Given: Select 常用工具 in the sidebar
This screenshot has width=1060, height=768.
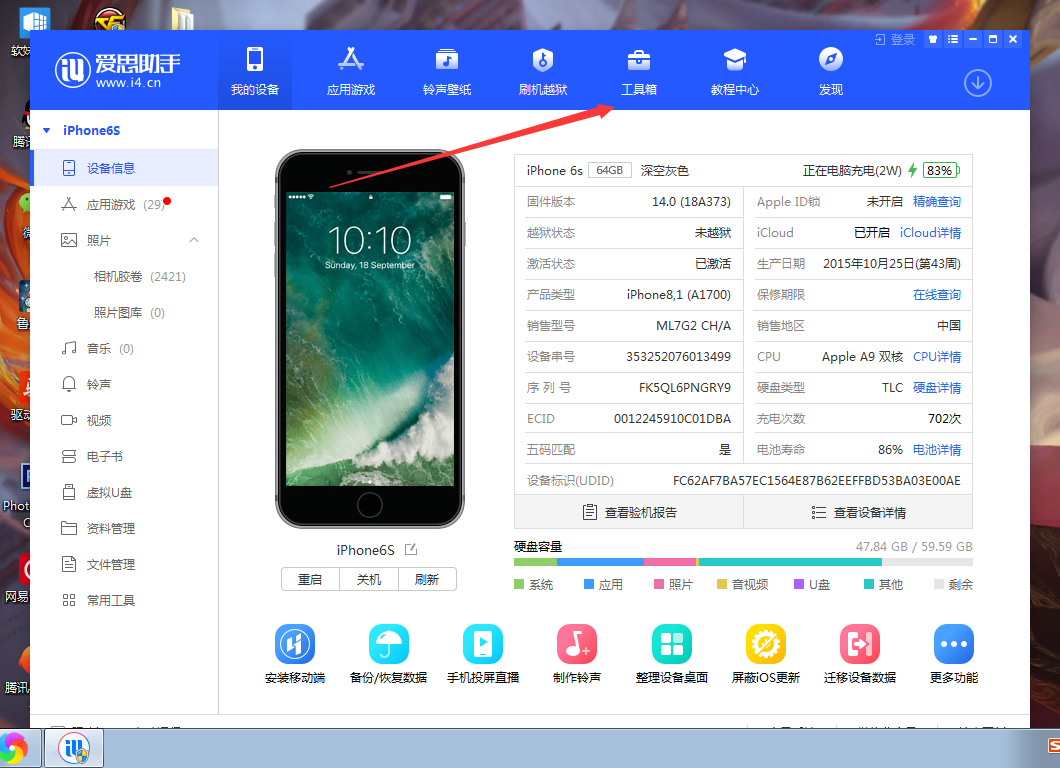Looking at the screenshot, I should tap(124, 600).
